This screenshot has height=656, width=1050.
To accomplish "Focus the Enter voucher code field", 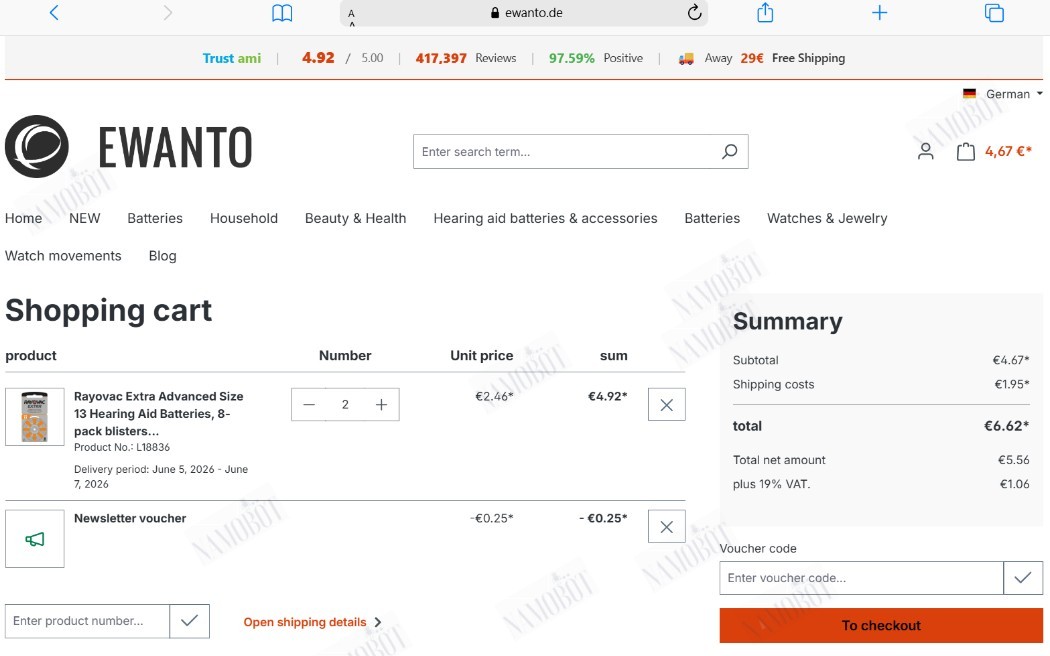I will click(861, 578).
